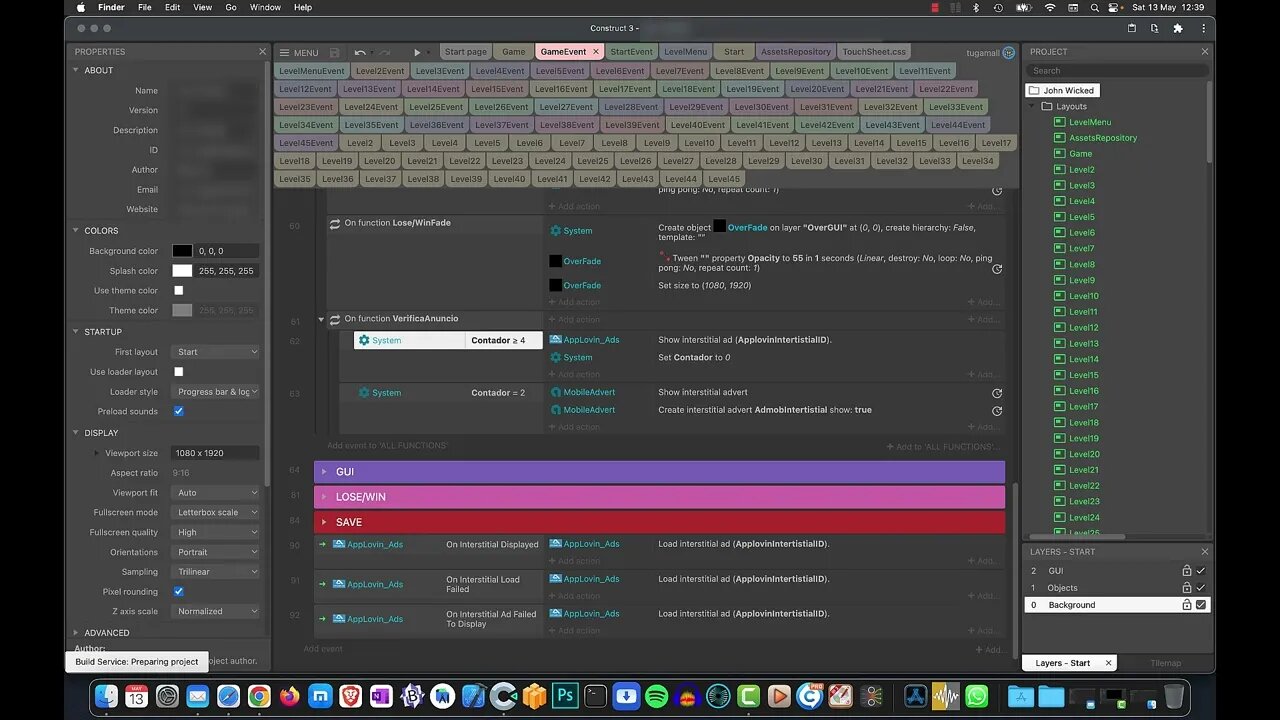
Task: Close the Properties panel
Action: (x=263, y=52)
